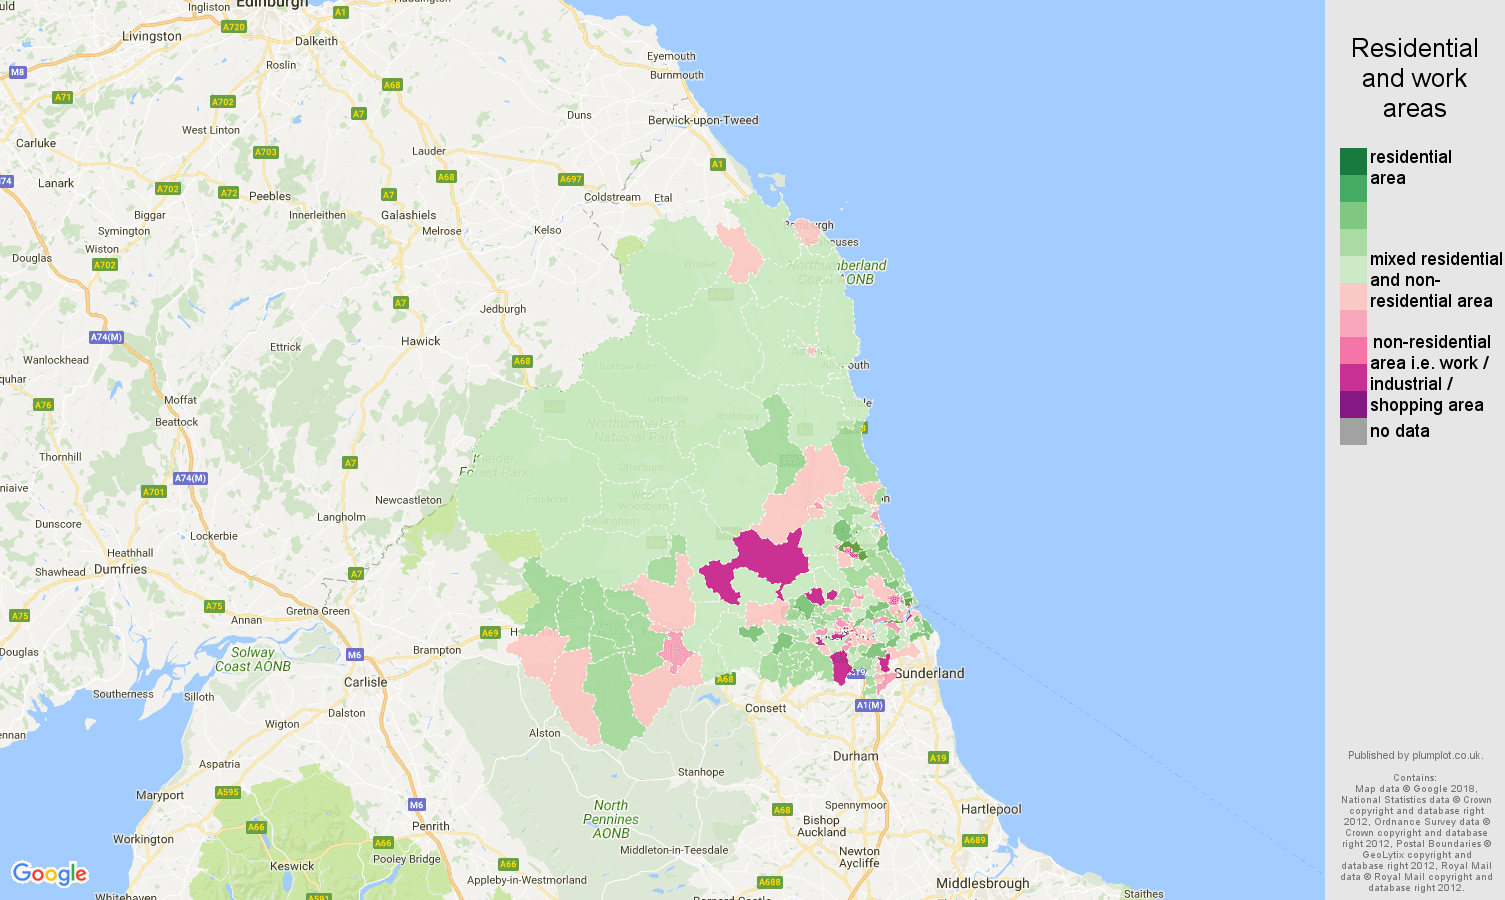Click the Solway Coast AONB label
The width and height of the screenshot is (1505, 900).
[x=253, y=659]
